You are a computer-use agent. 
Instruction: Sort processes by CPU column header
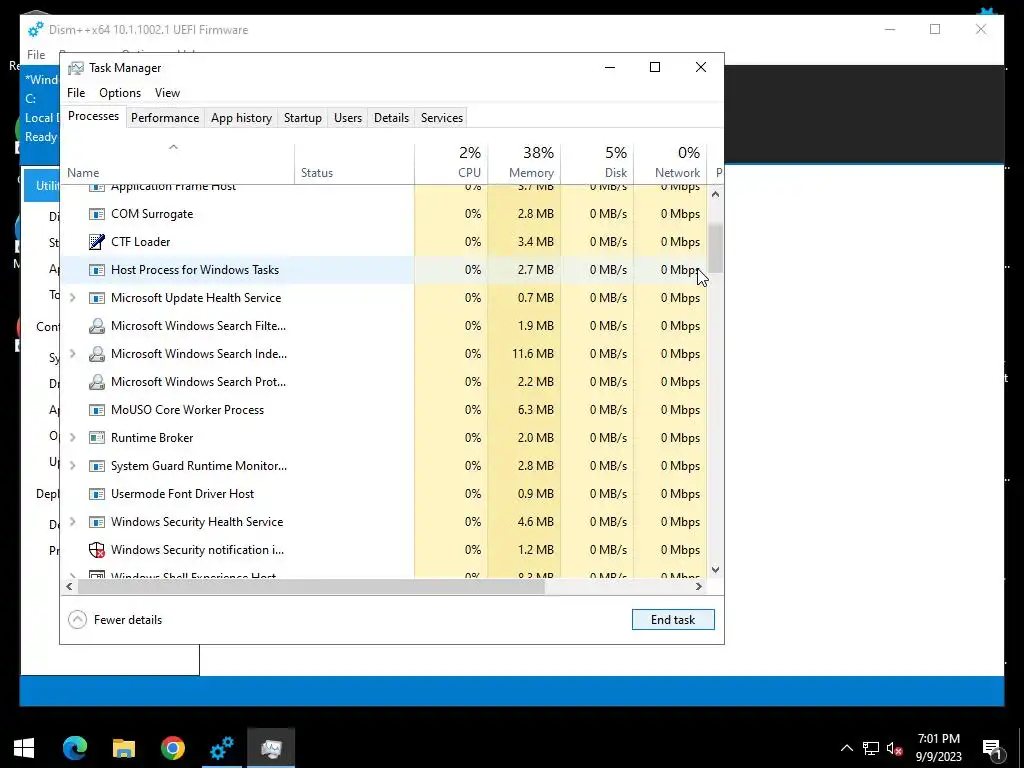(451, 164)
